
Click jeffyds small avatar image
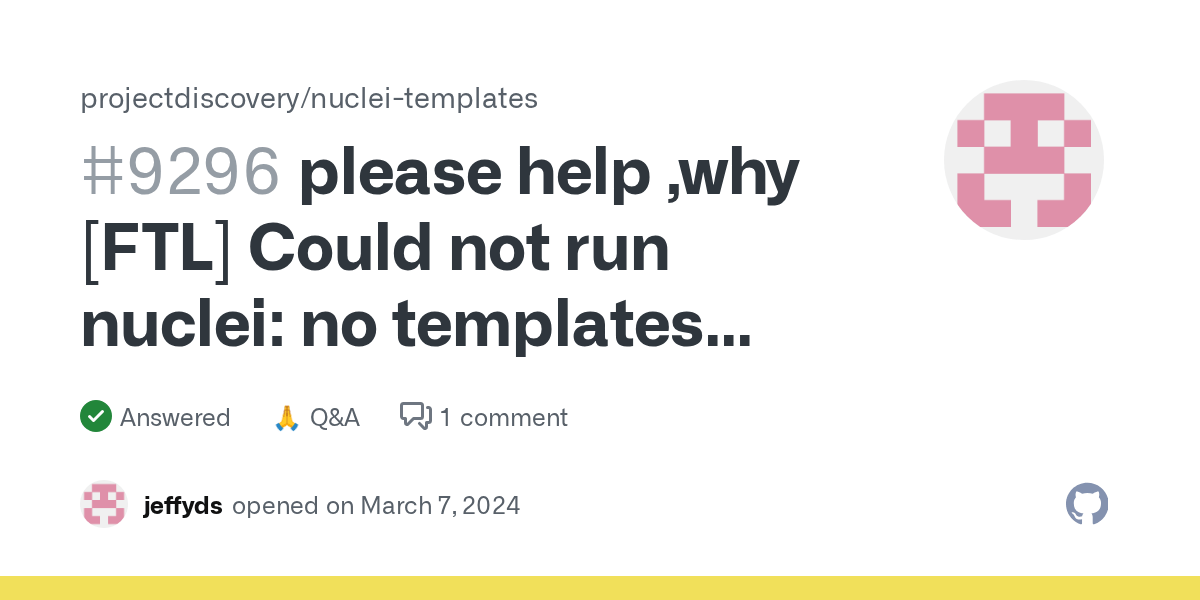[x=104, y=504]
